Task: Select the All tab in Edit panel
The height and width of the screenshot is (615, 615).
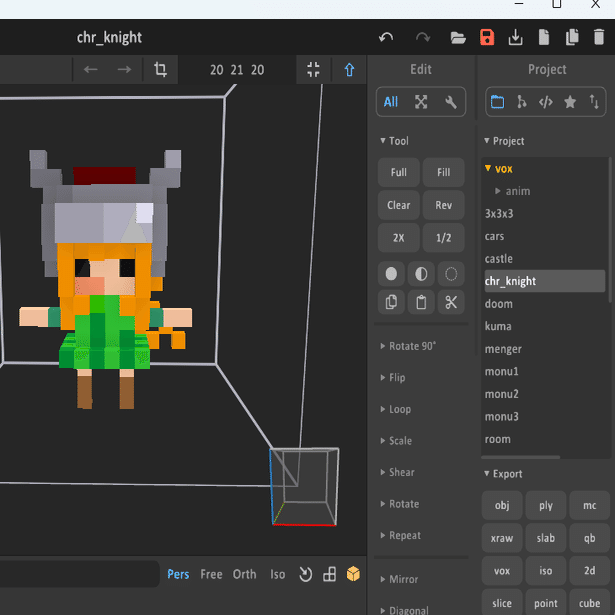Action: tap(391, 102)
